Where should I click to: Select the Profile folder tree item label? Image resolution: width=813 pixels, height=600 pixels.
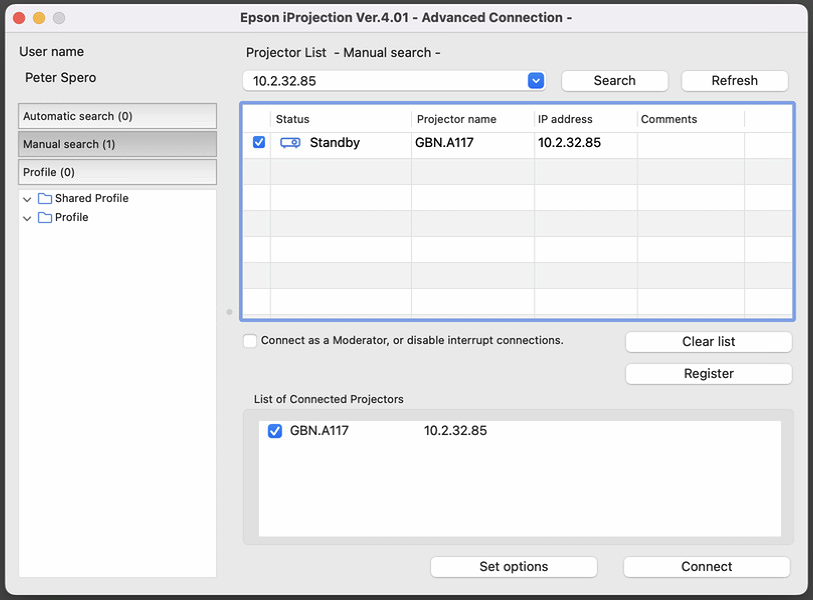[x=72, y=218]
